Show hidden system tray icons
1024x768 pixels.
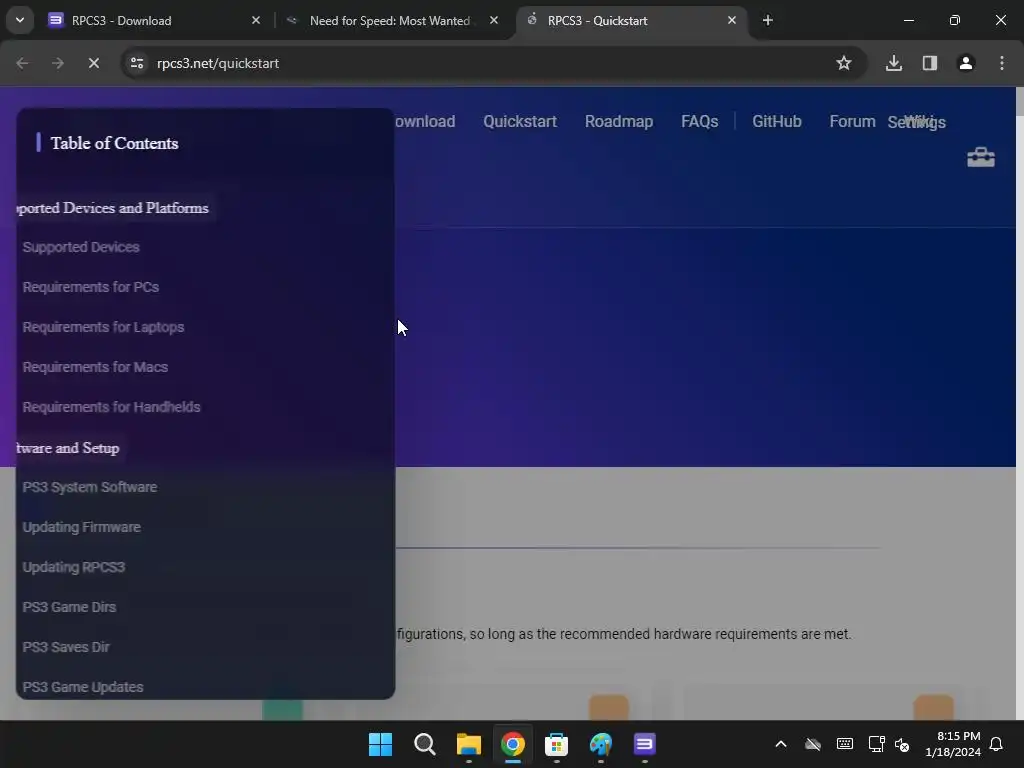pos(780,744)
